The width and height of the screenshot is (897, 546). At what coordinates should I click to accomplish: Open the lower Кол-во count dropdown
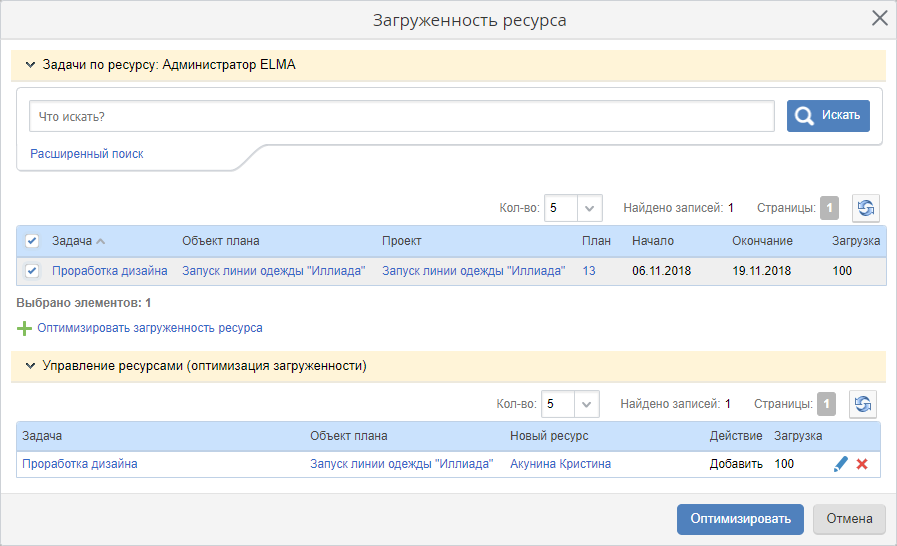(586, 404)
